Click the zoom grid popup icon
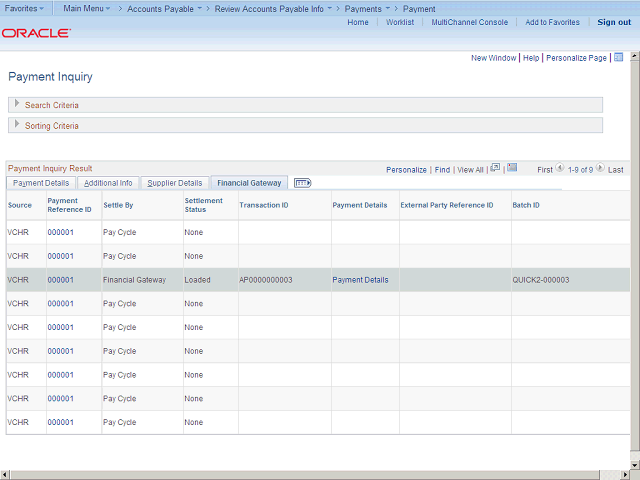This screenshot has height=480, width=640. pos(495,169)
